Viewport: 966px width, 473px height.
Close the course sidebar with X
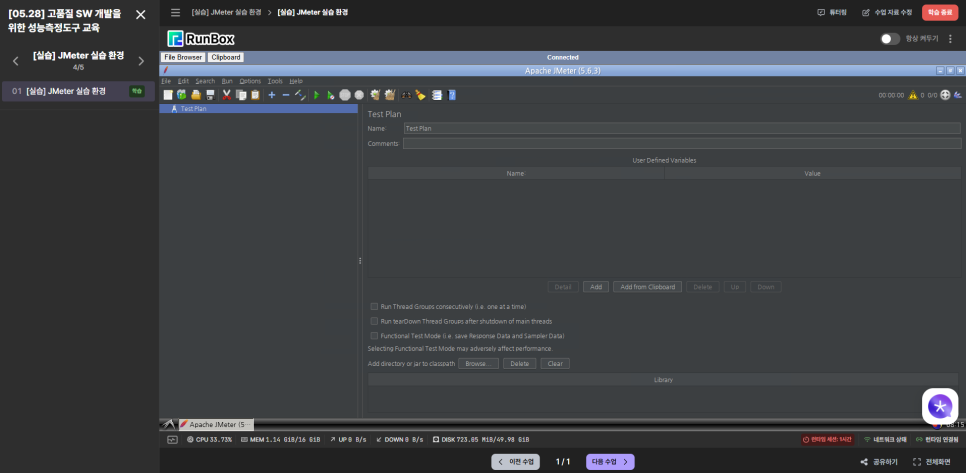pos(140,15)
